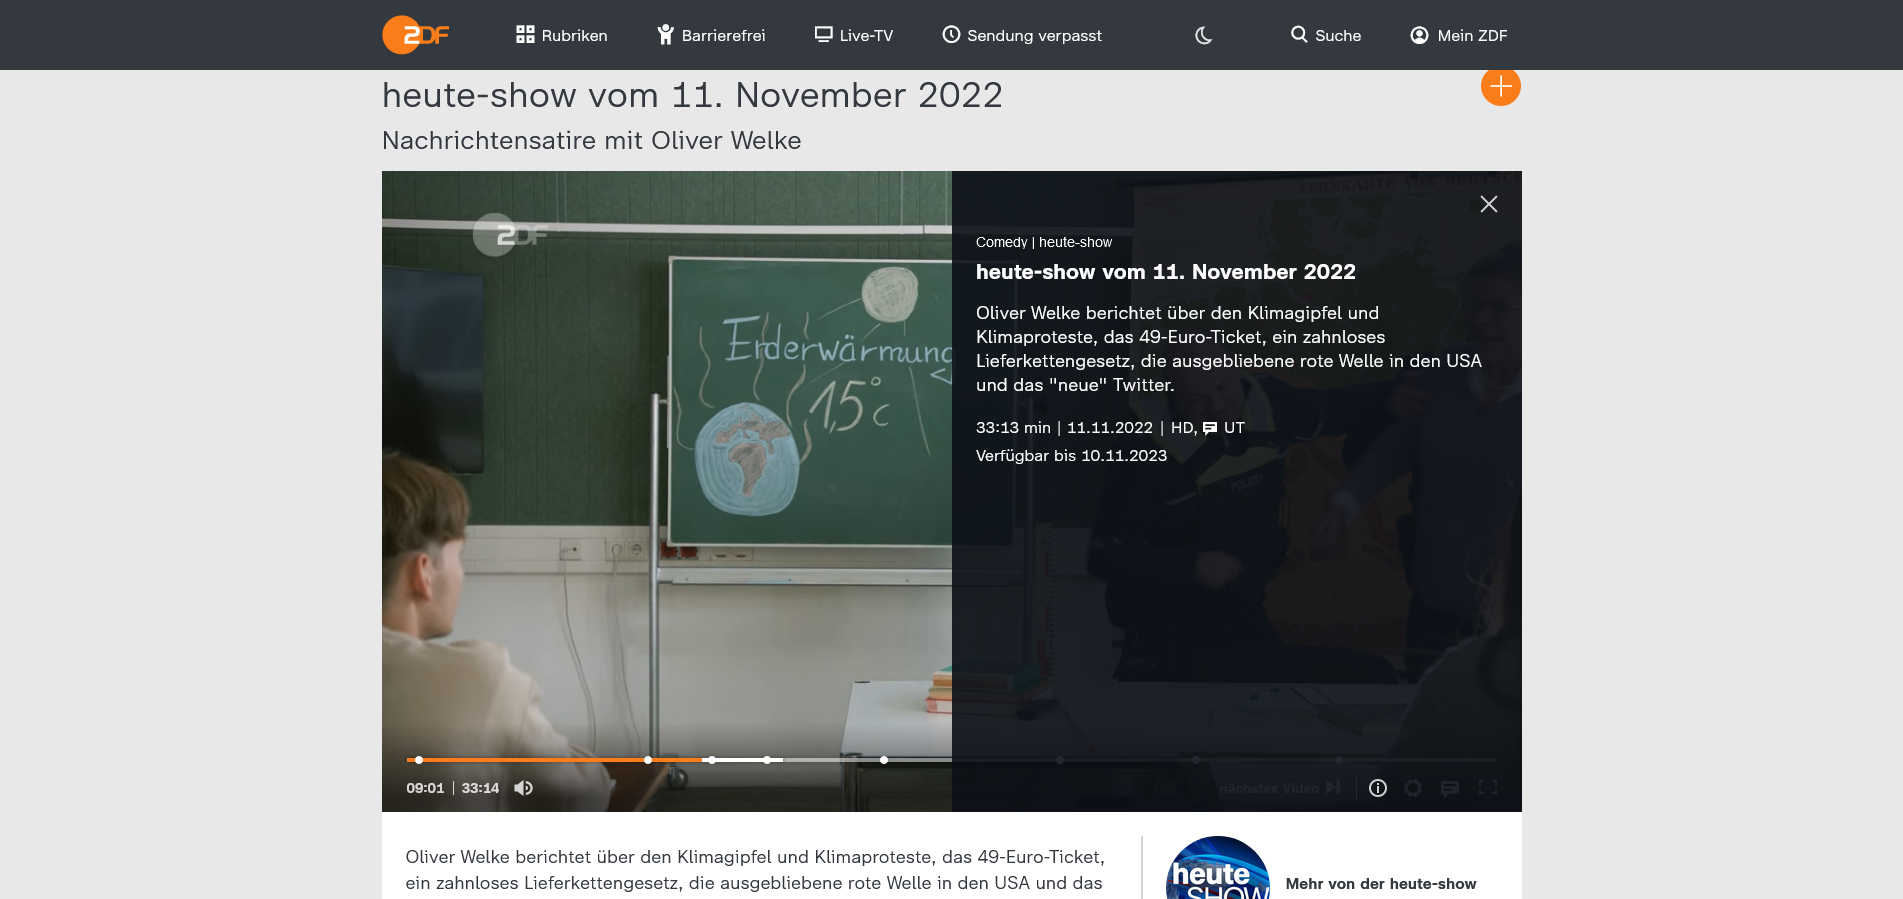Open the Suche search
The image size is (1903, 899).
click(x=1325, y=35)
